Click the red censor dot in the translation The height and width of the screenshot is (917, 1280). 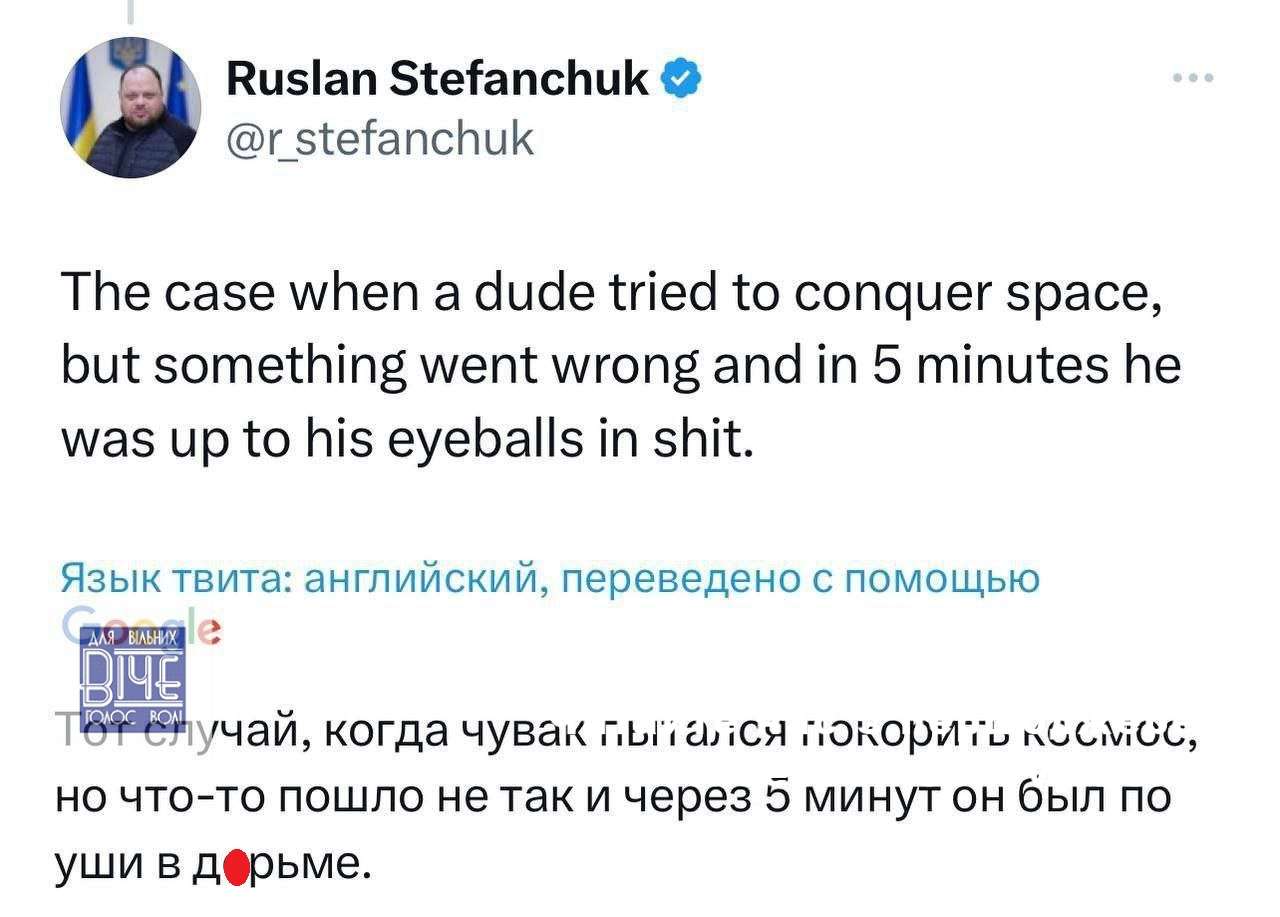pyautogui.click(x=236, y=861)
